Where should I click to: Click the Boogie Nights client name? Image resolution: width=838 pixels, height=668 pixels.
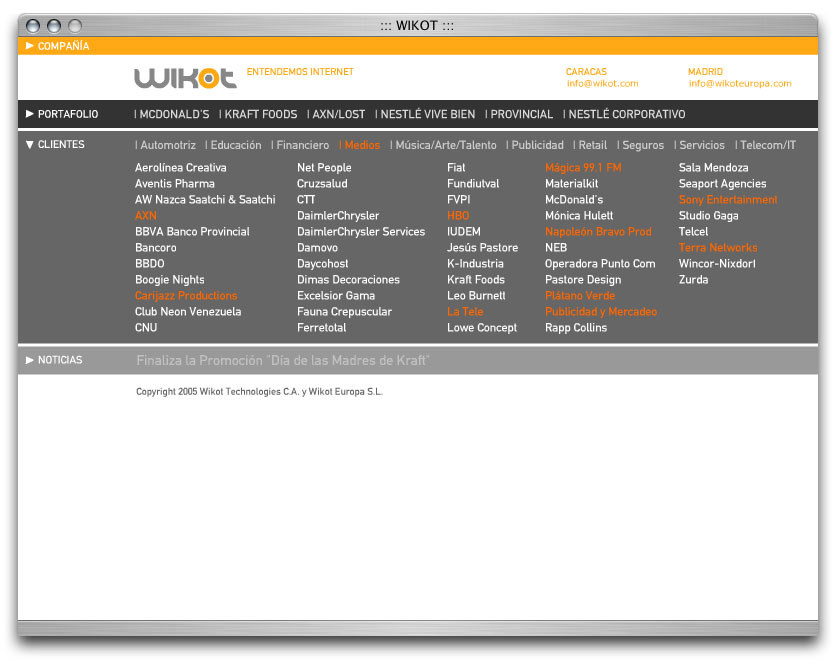pyautogui.click(x=169, y=280)
